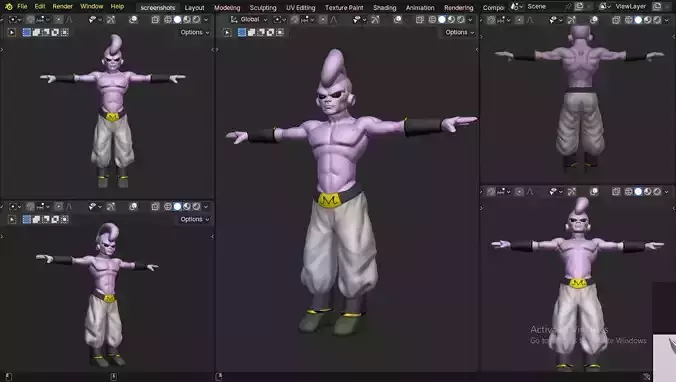Open the Window menu

pyautogui.click(x=91, y=6)
